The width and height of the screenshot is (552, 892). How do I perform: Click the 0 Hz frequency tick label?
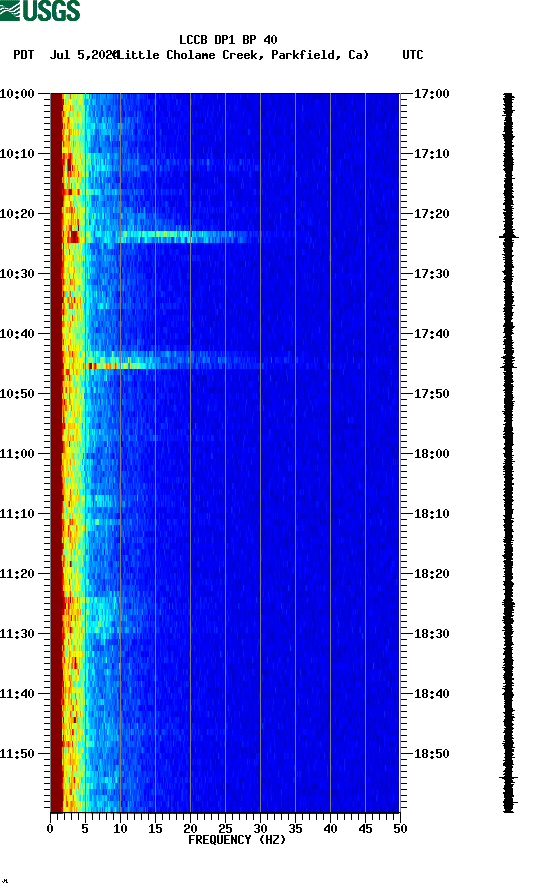coord(50,829)
